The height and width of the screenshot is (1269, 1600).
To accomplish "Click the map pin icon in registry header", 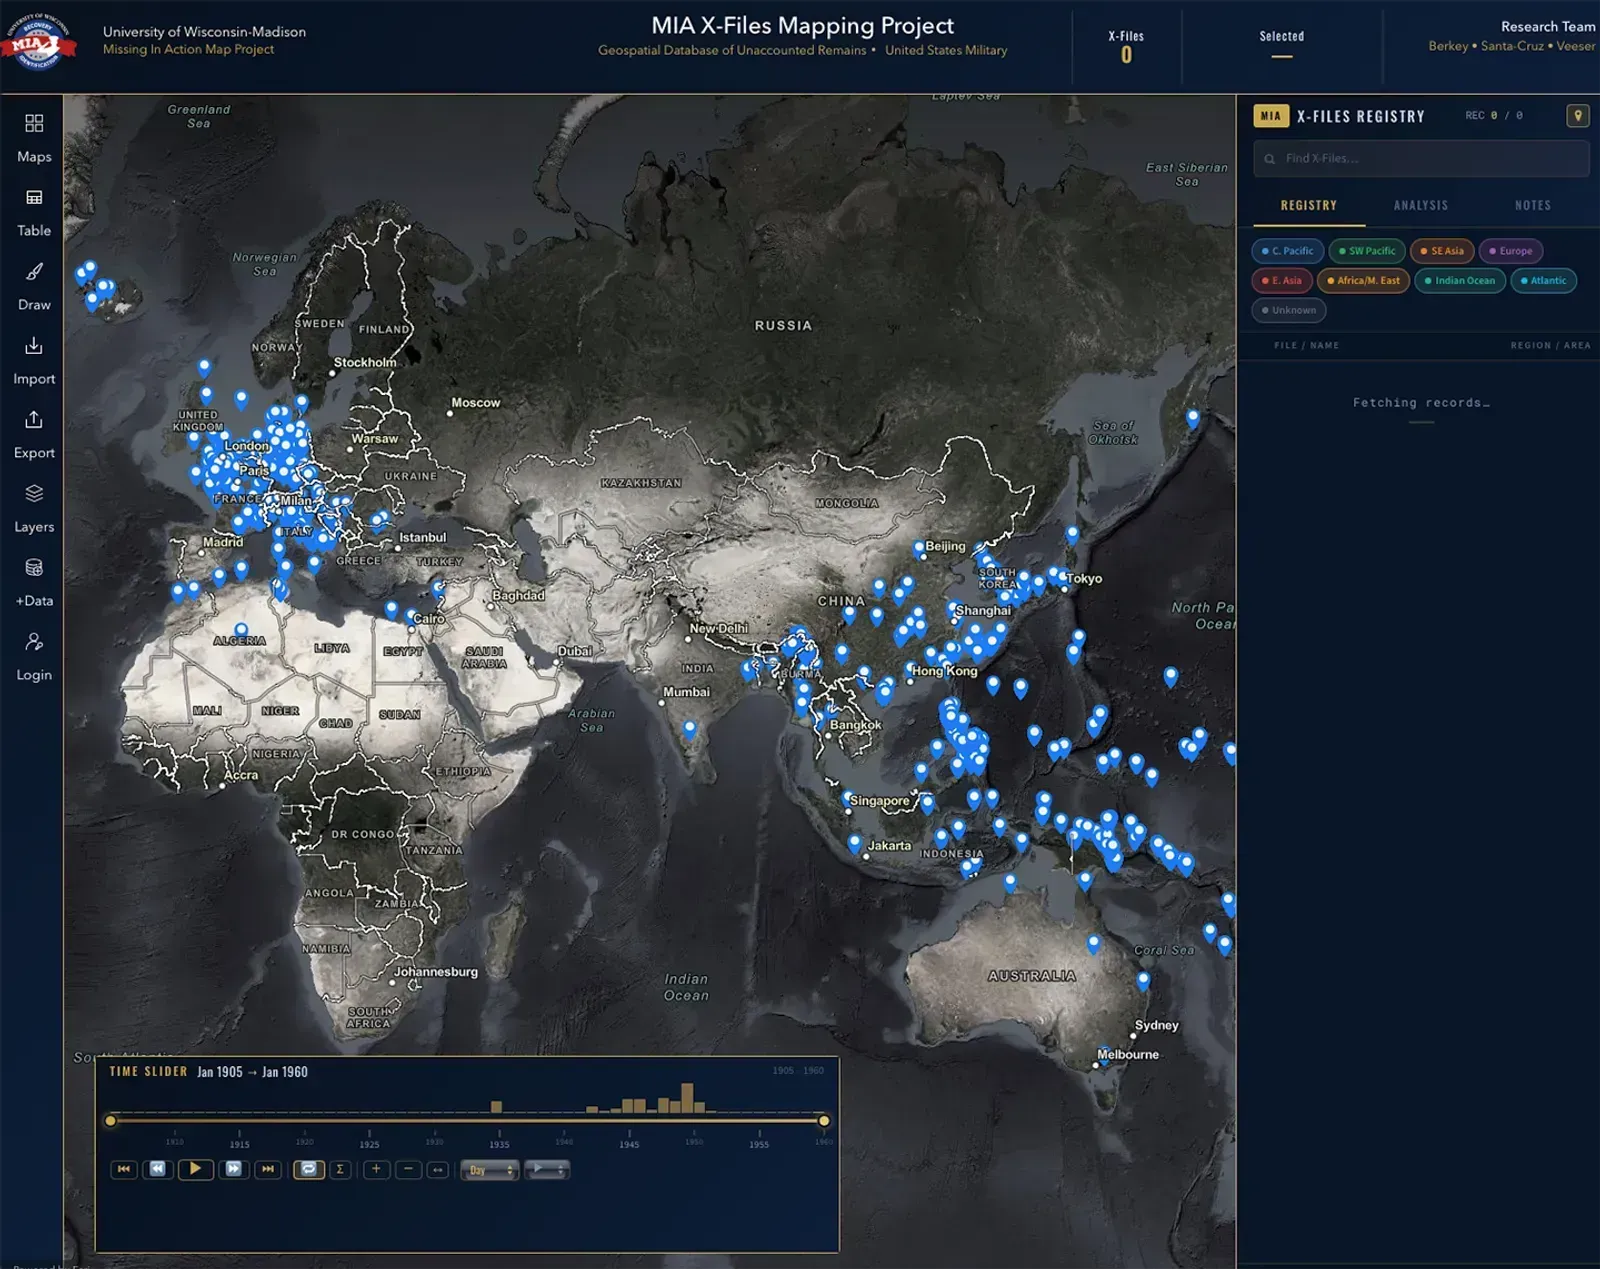I will pos(1577,116).
